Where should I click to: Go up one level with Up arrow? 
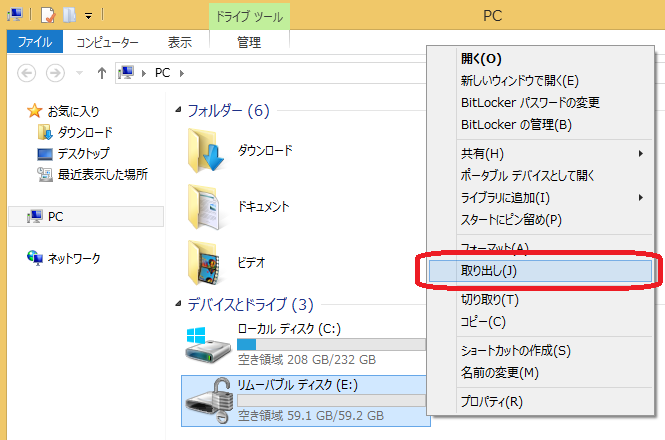point(102,73)
